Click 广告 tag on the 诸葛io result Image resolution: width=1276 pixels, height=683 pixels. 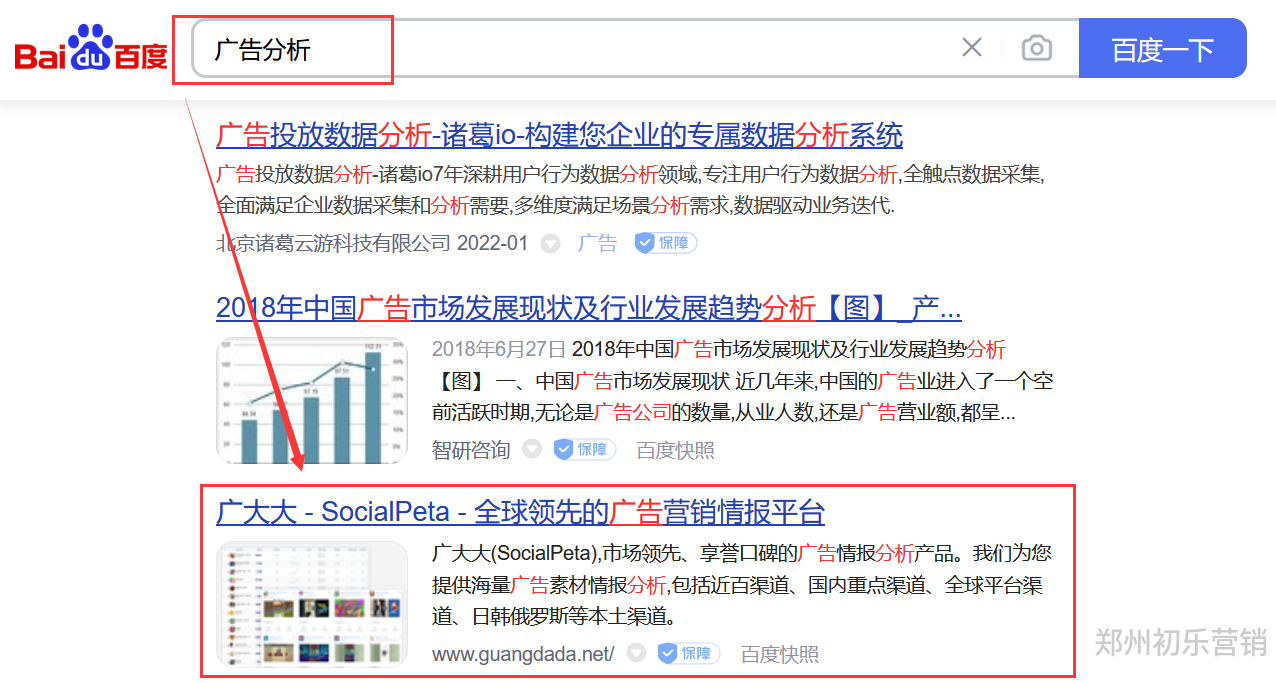tap(597, 243)
